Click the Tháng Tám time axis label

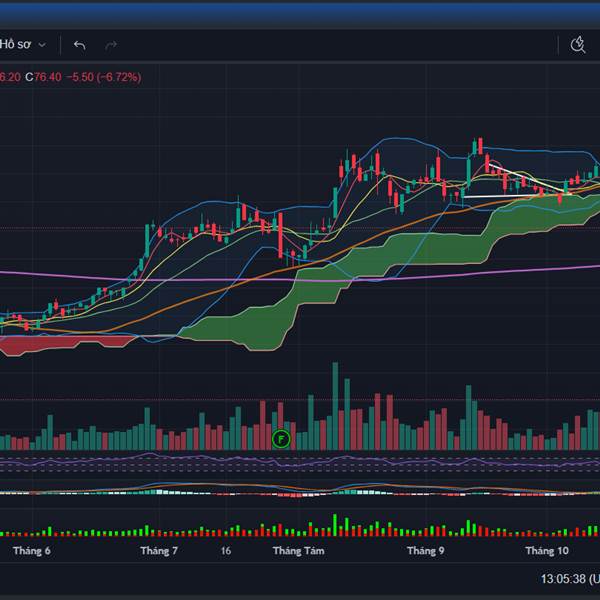tap(299, 551)
